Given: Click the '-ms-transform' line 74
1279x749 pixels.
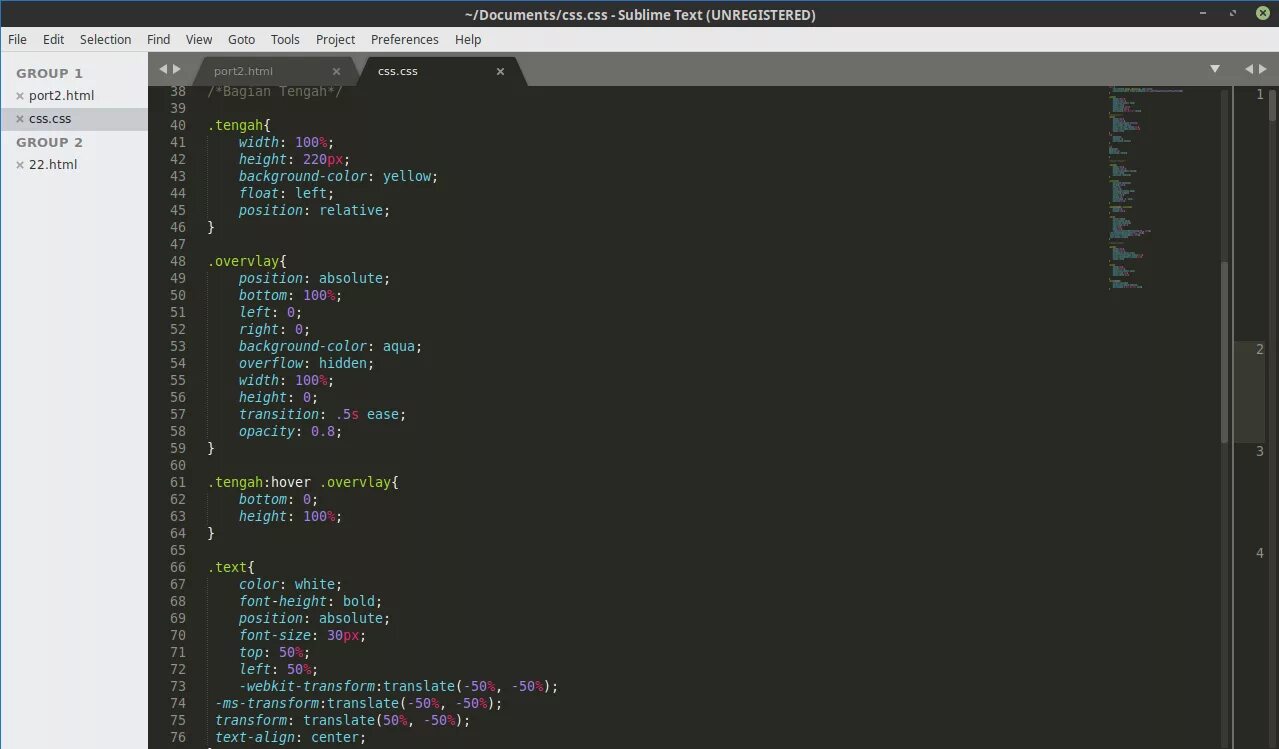Looking at the screenshot, I should click(x=359, y=703).
